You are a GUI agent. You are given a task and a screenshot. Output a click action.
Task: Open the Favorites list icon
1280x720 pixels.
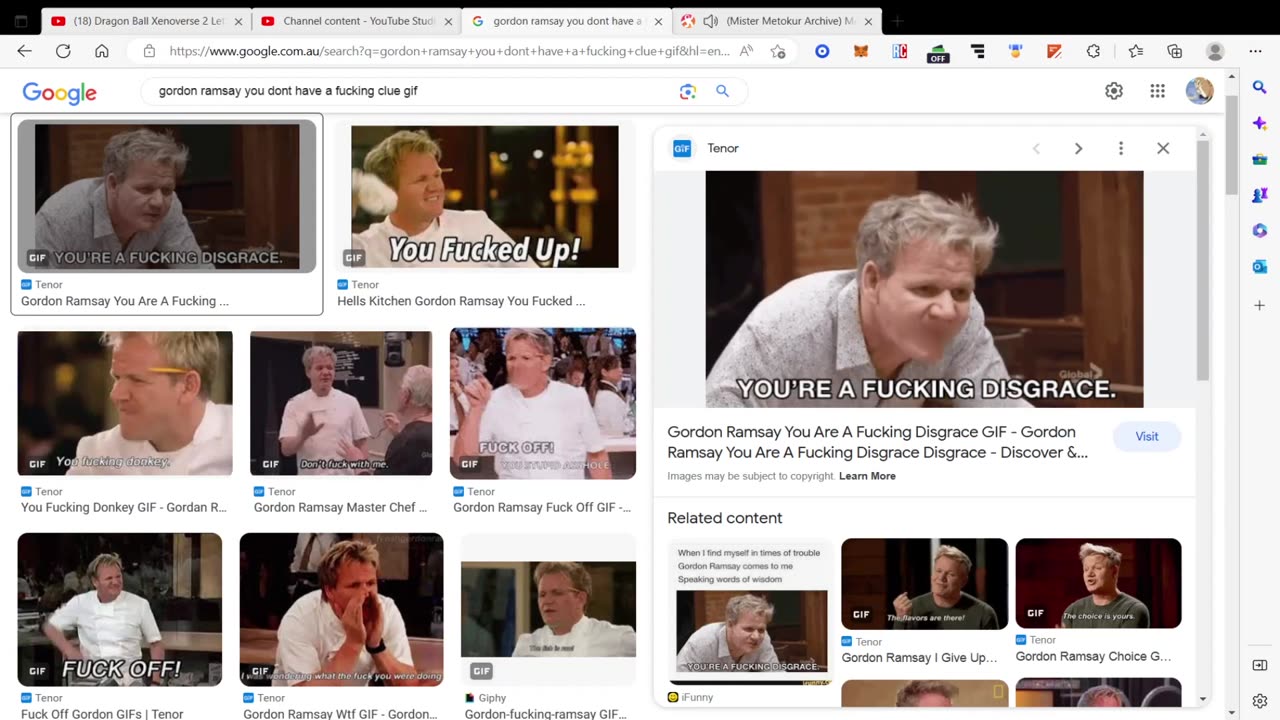click(1135, 51)
